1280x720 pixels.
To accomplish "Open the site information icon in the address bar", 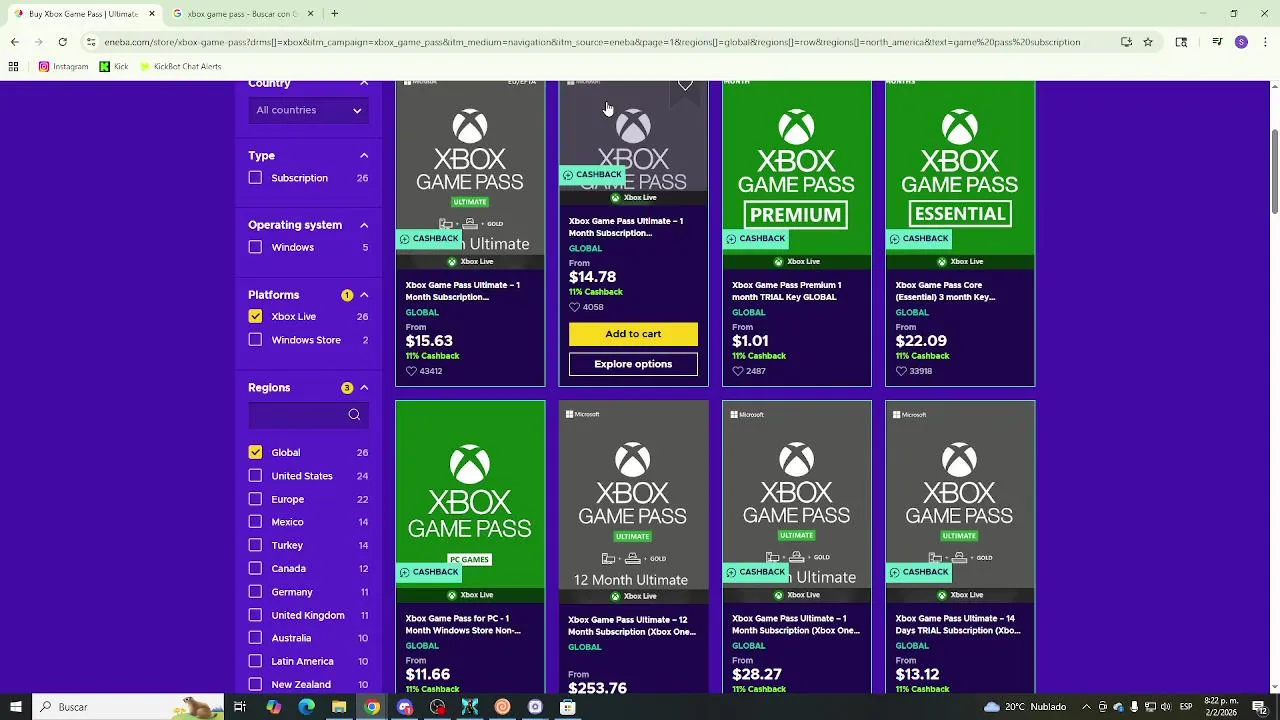I will (91, 42).
